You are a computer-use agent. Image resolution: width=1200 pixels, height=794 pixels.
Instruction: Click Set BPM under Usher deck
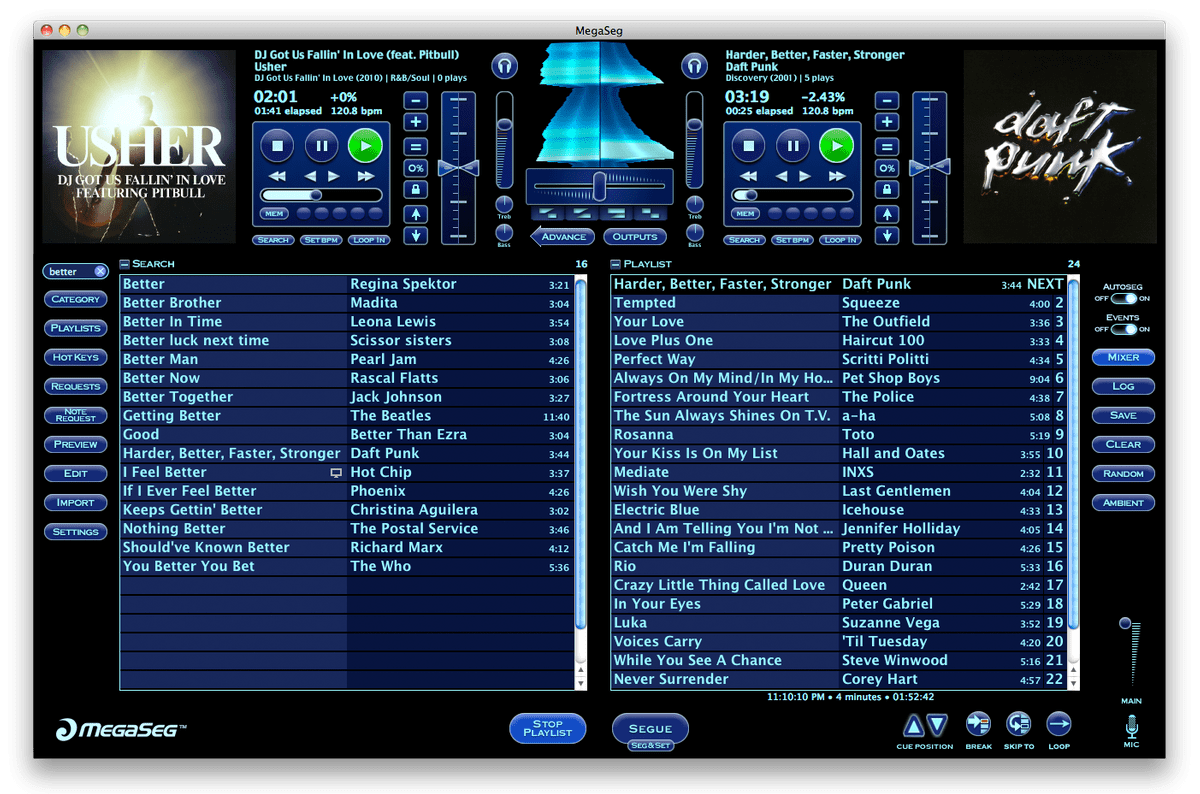(320, 240)
